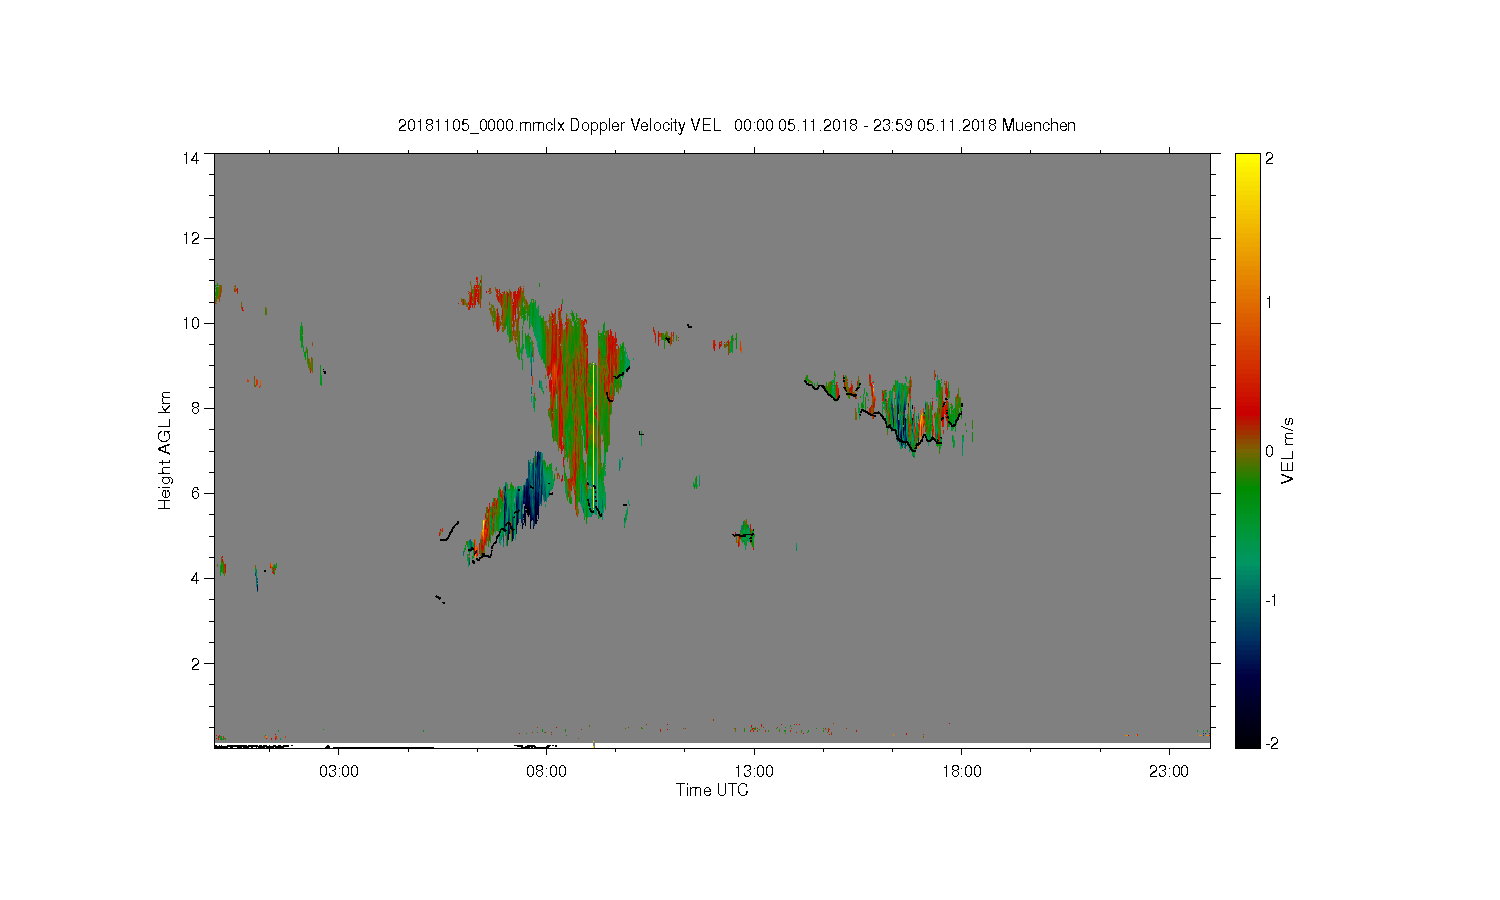Click the colorbar value -2 at the bottom
Viewport: 1500px width, 900px height.
click(x=1270, y=743)
